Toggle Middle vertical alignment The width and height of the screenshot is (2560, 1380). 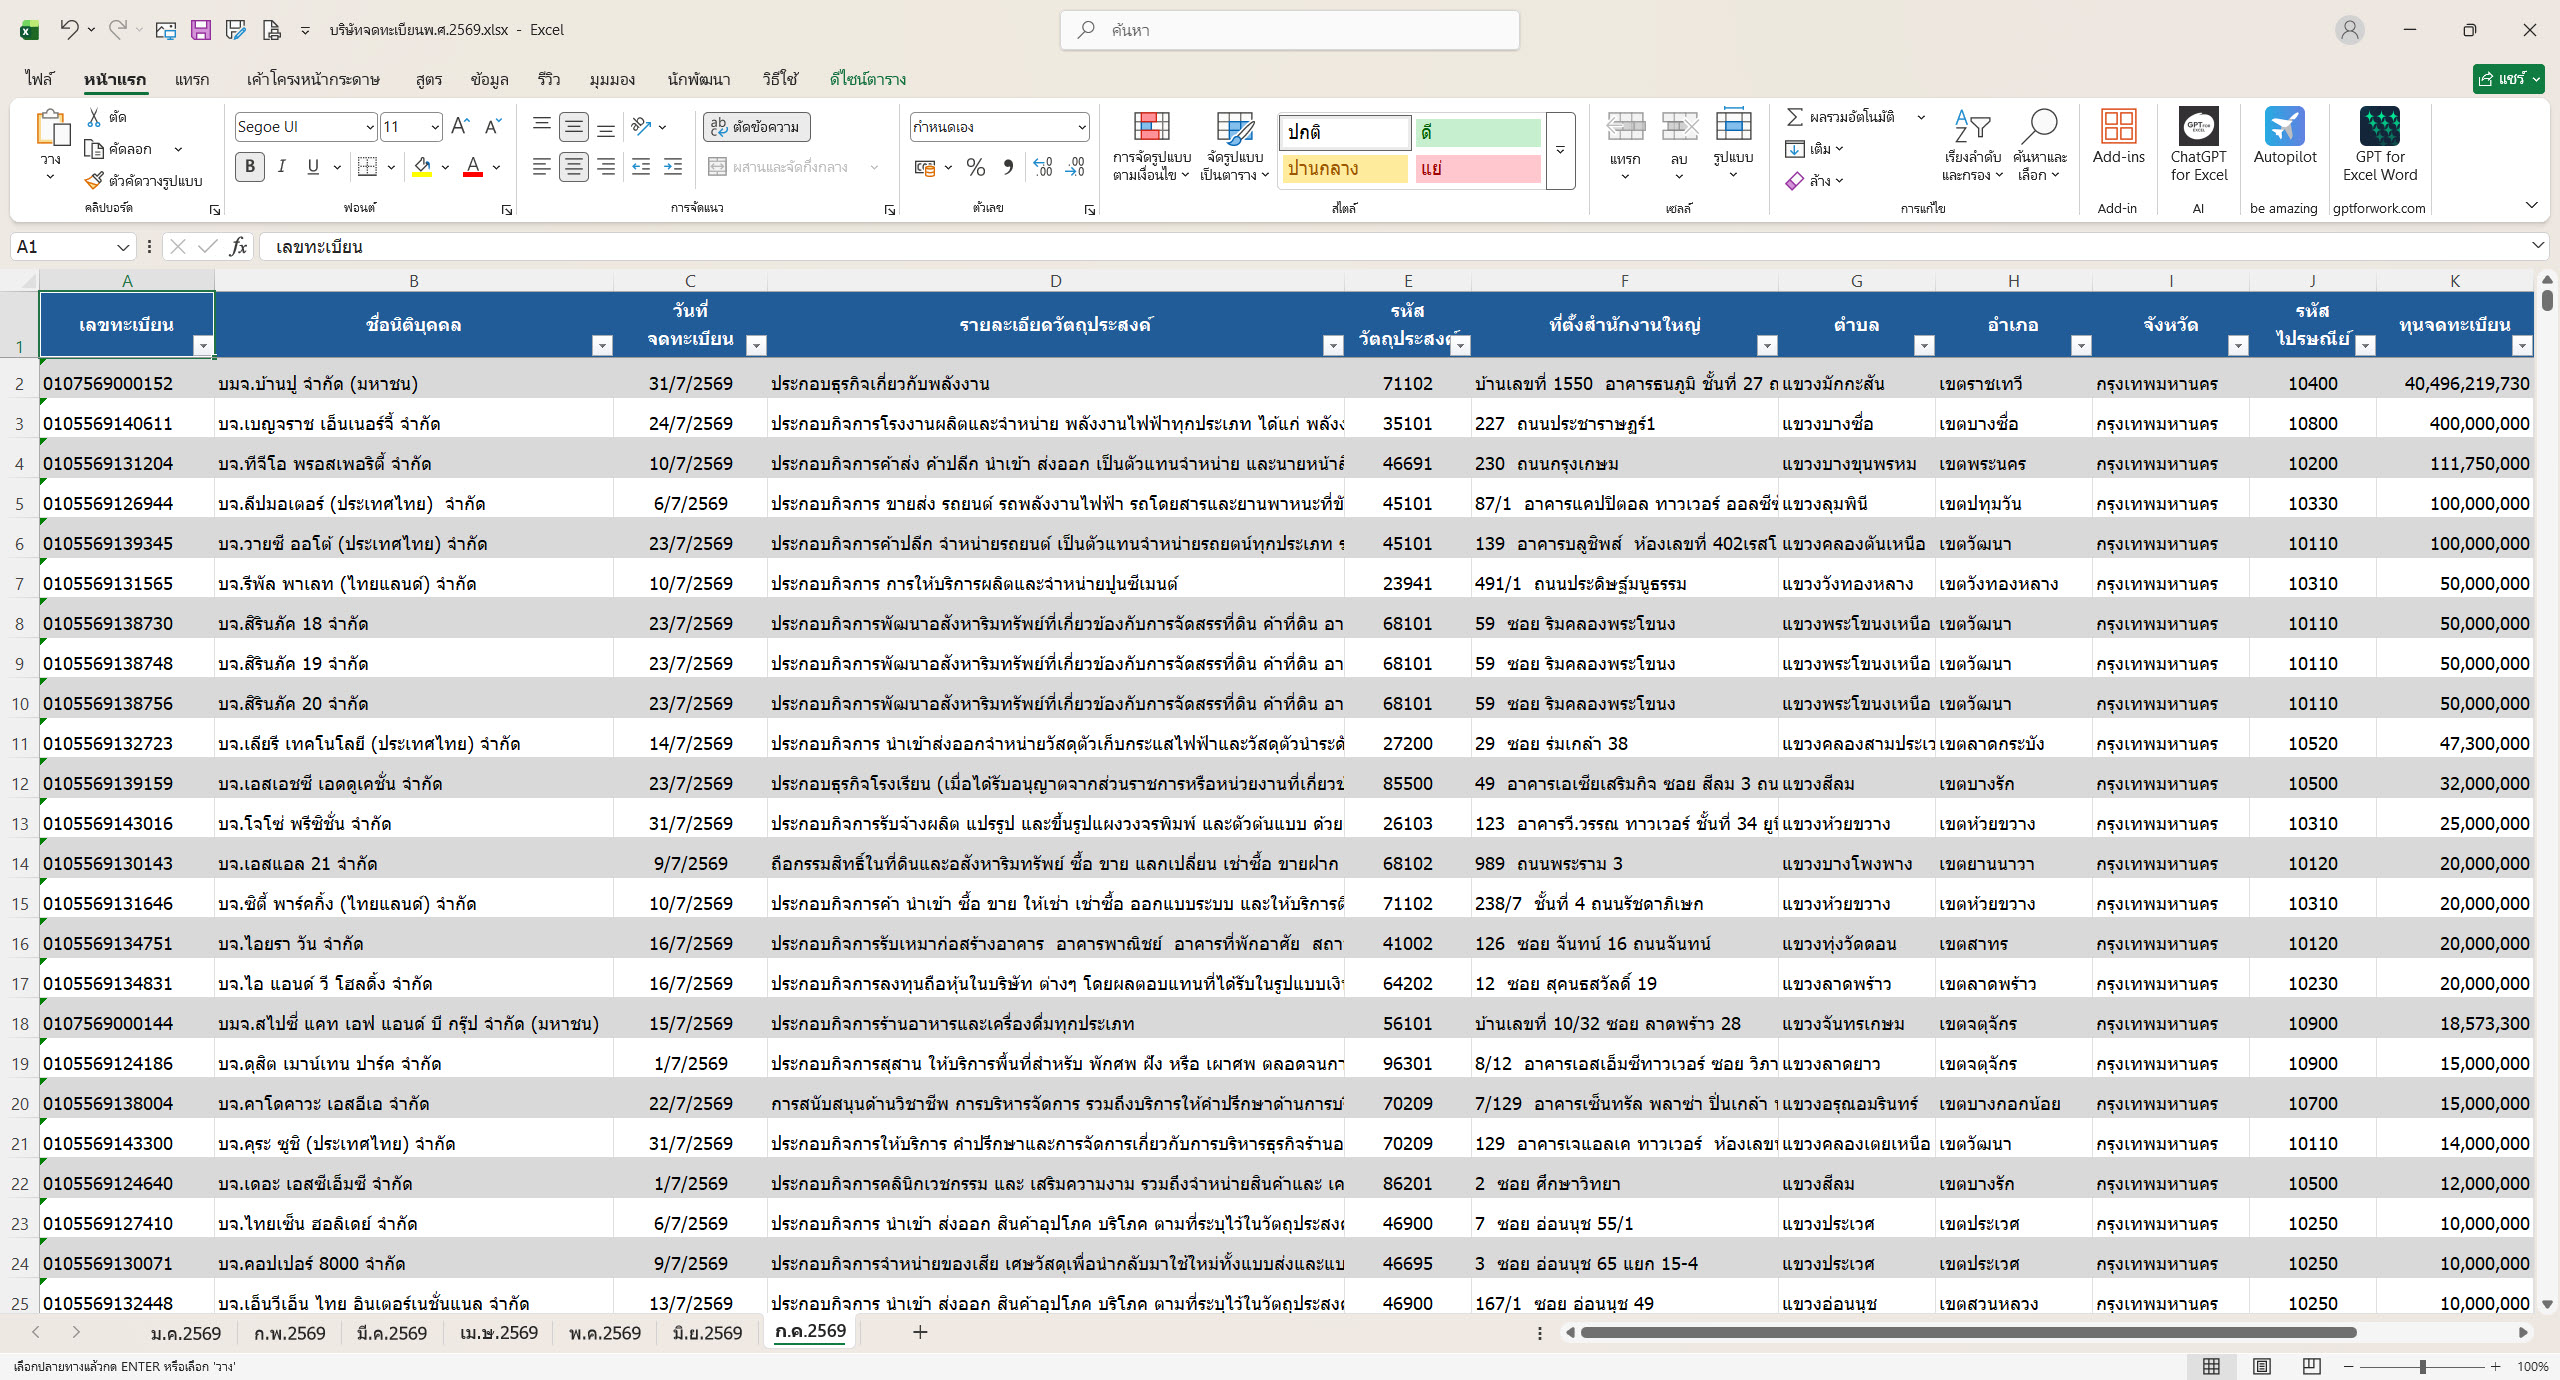click(573, 126)
